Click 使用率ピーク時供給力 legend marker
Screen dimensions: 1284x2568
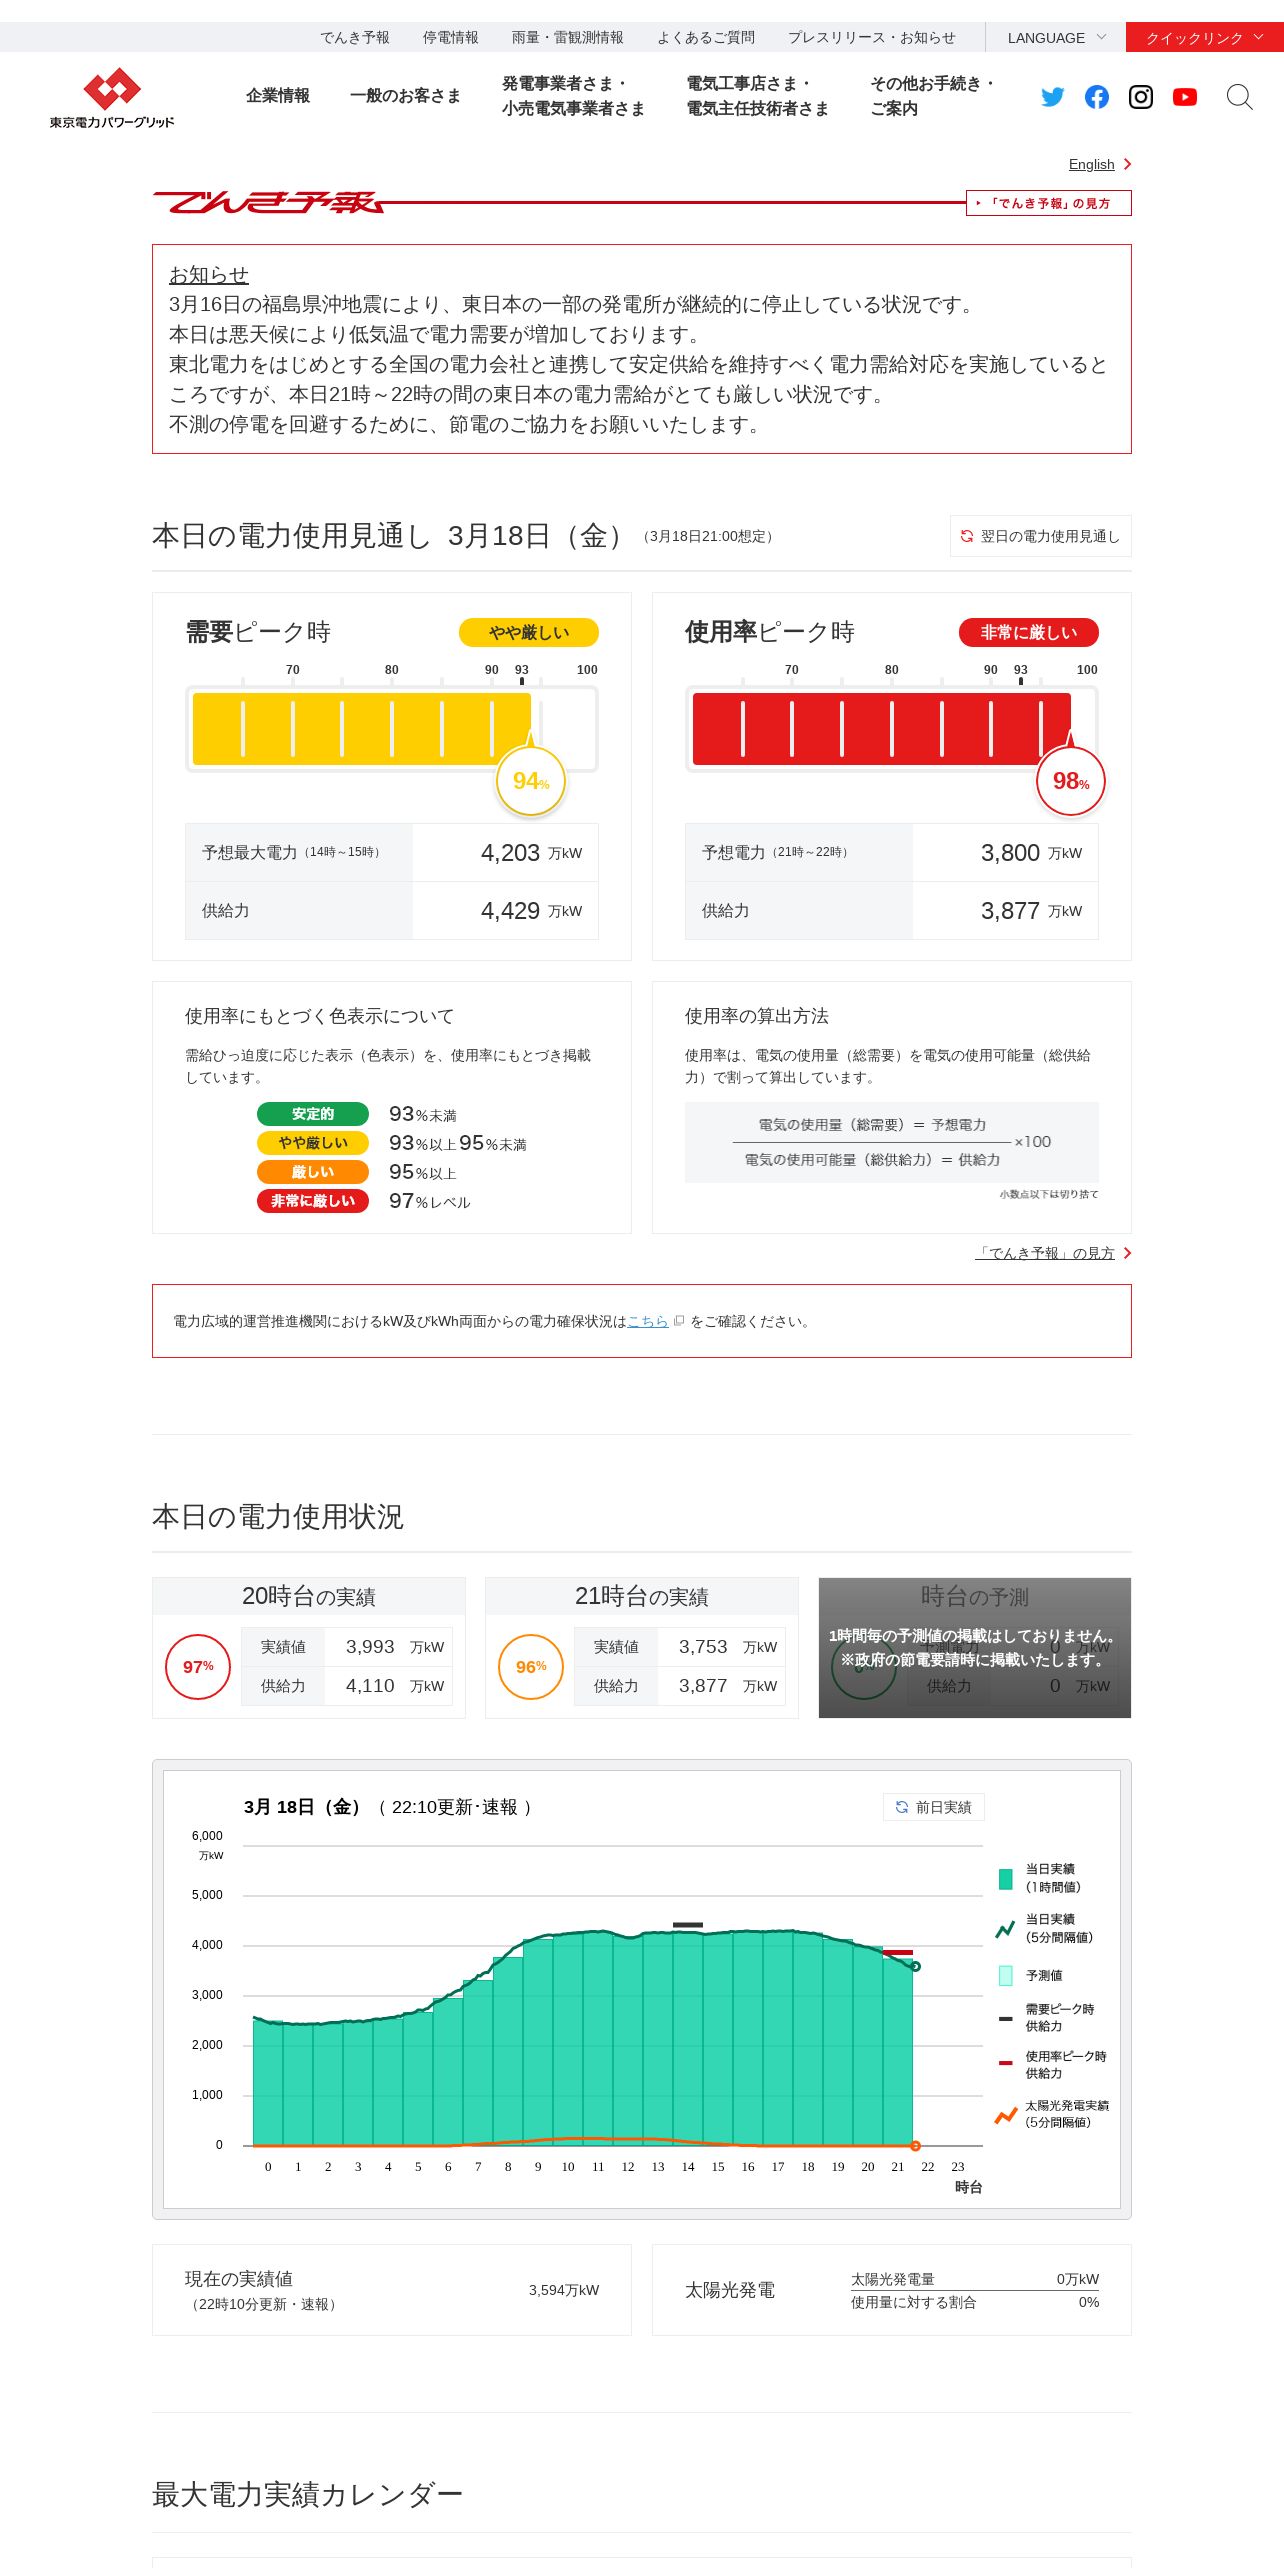(1006, 2063)
